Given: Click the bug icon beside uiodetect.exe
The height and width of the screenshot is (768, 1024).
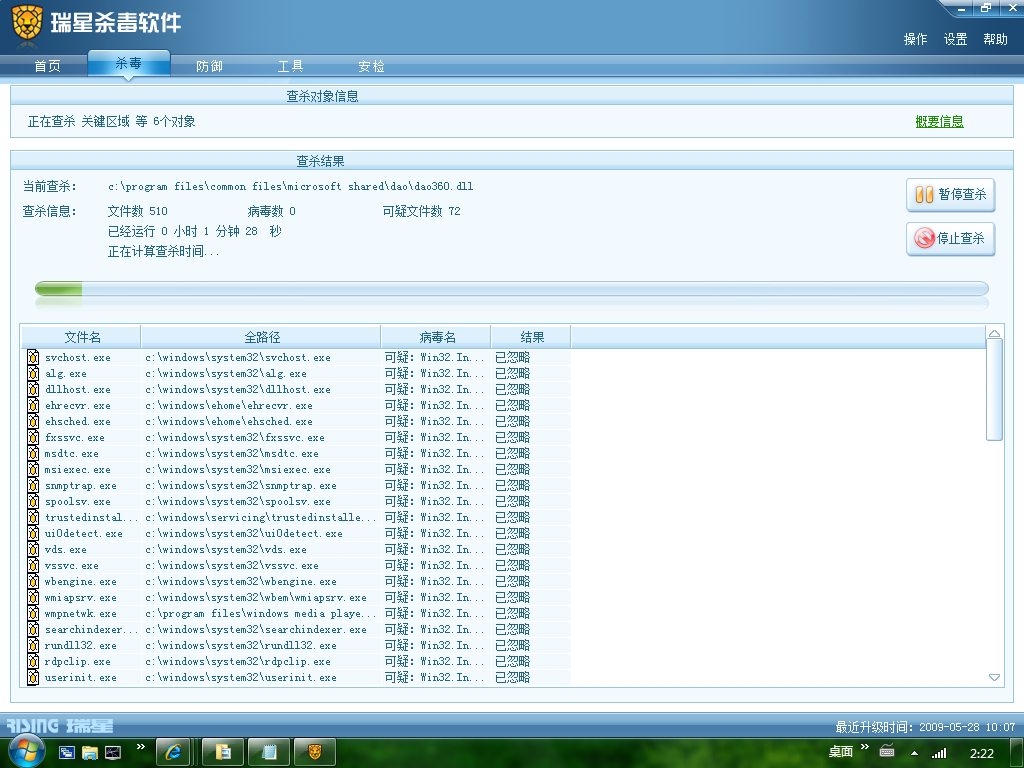Looking at the screenshot, I should coord(33,534).
